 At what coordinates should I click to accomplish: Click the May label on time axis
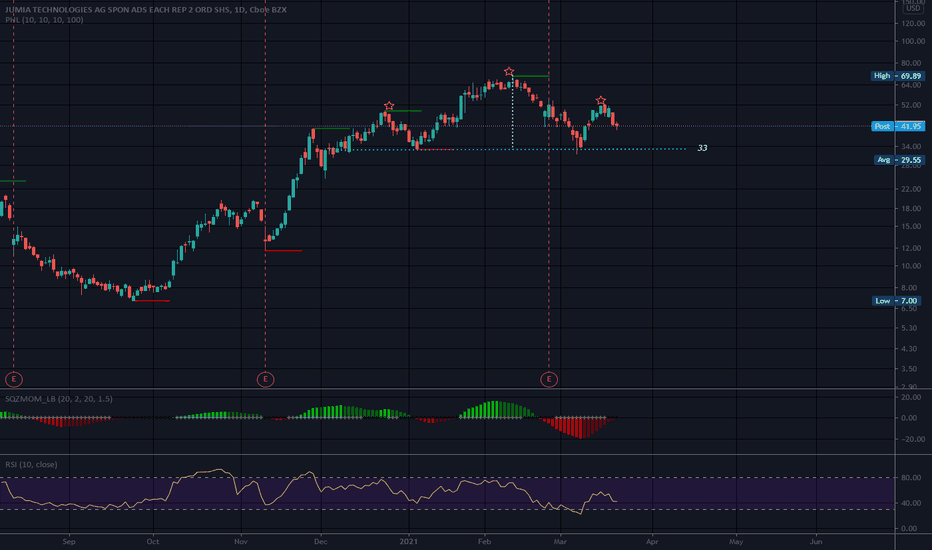pos(736,542)
